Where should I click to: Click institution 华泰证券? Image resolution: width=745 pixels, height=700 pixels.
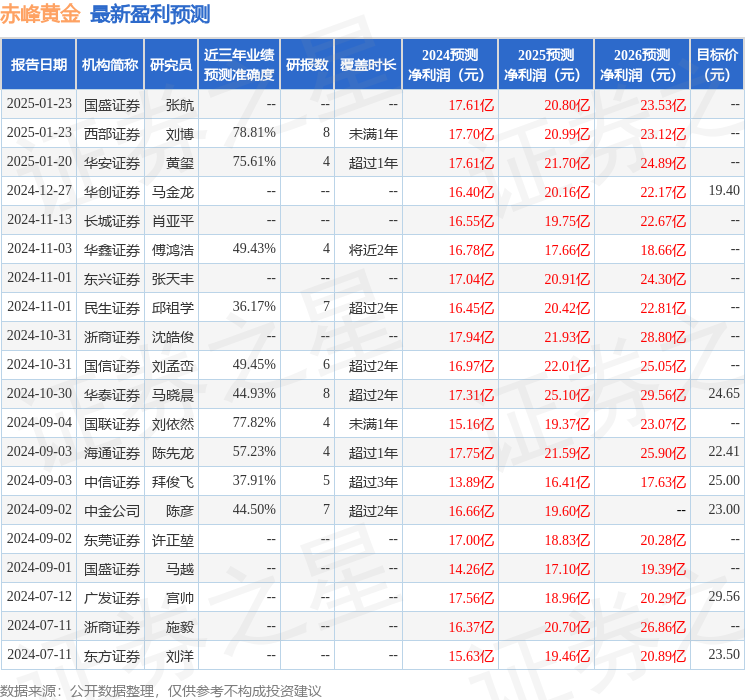pos(112,395)
